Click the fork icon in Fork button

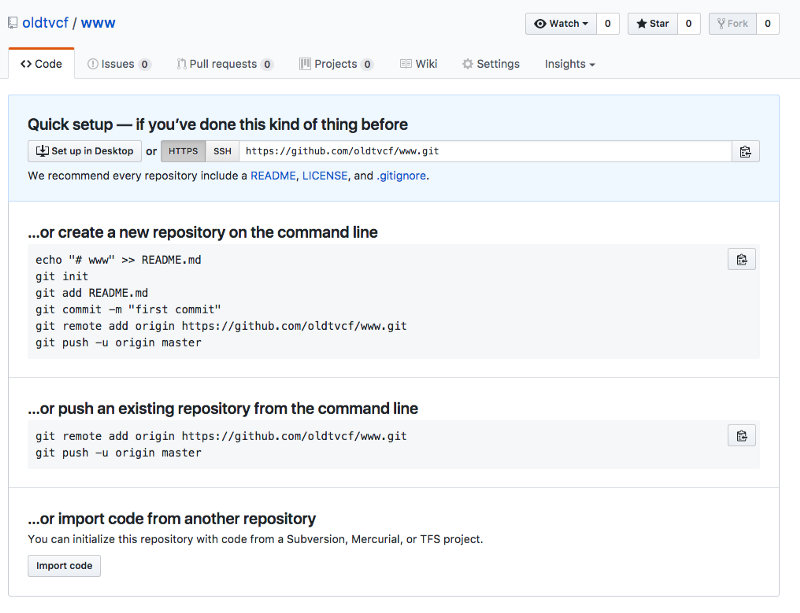[x=721, y=23]
